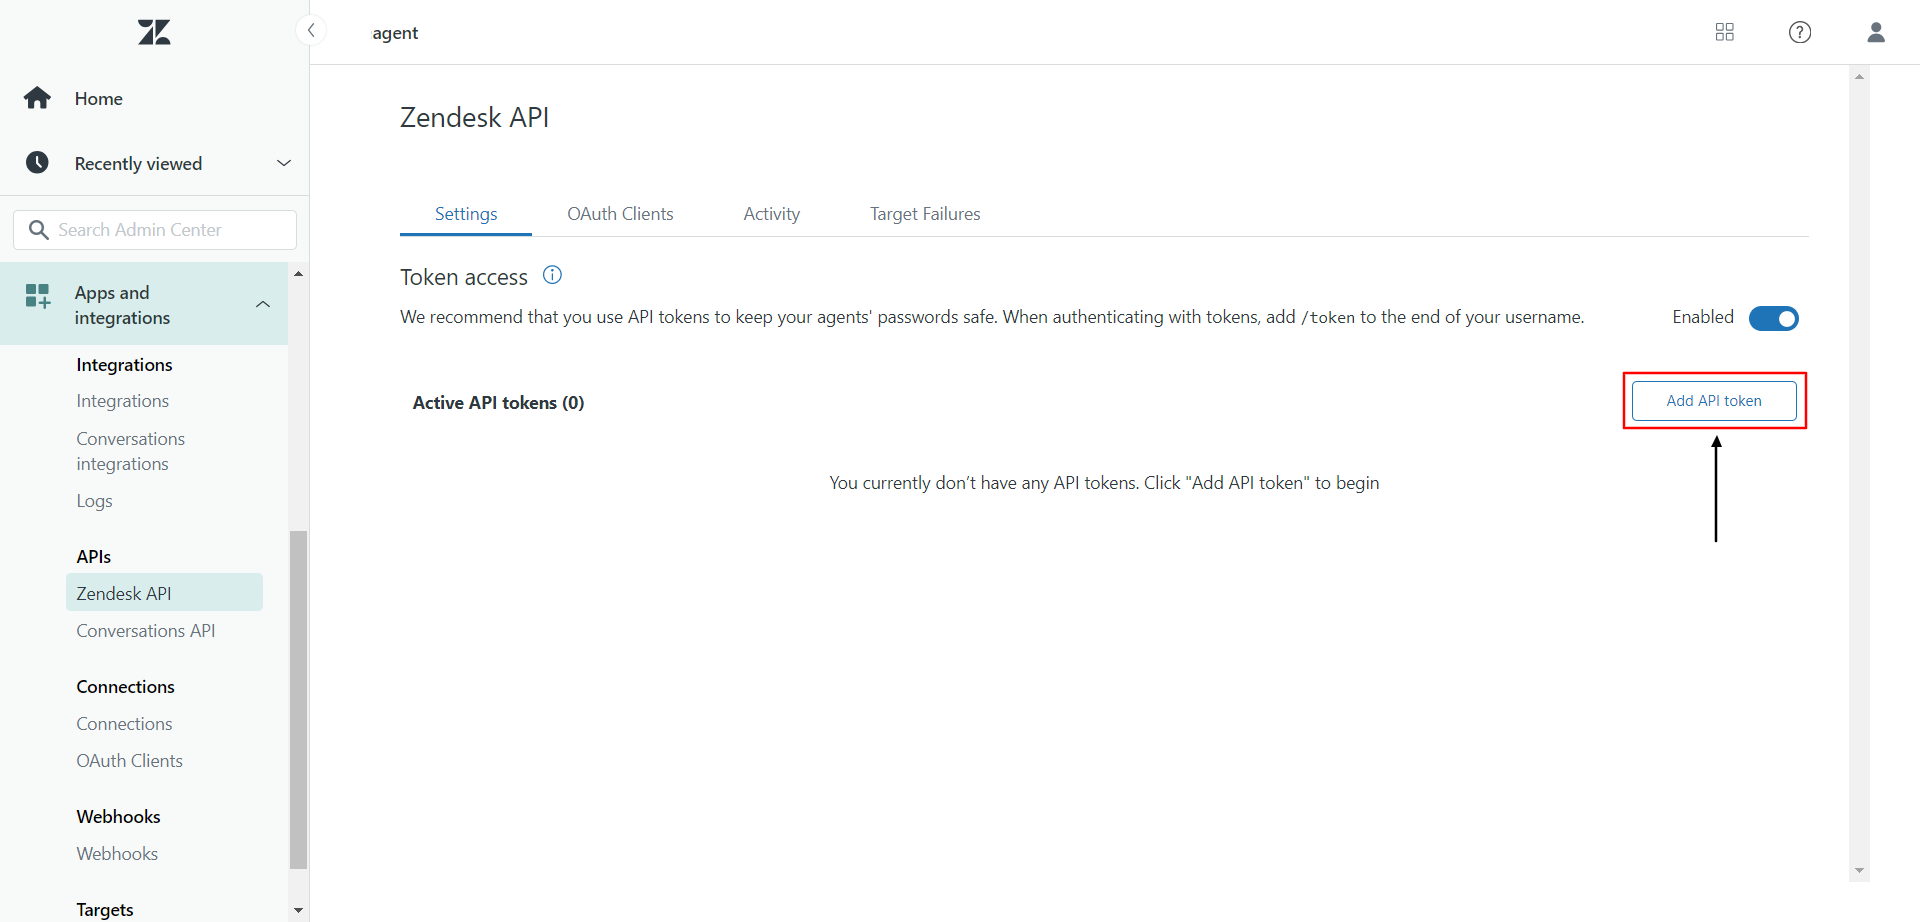
Task: Open Webhooks link in the sidebar
Action: pos(117,854)
